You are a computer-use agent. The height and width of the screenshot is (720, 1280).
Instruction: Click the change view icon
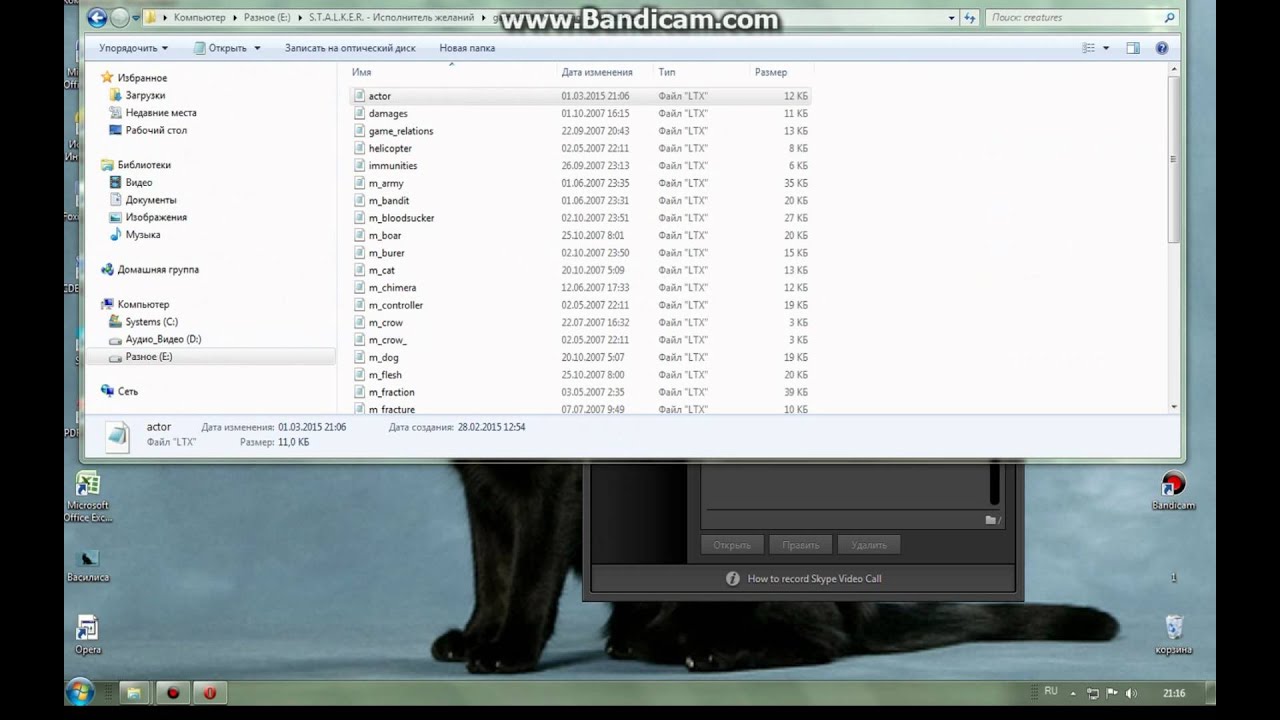coord(1089,48)
